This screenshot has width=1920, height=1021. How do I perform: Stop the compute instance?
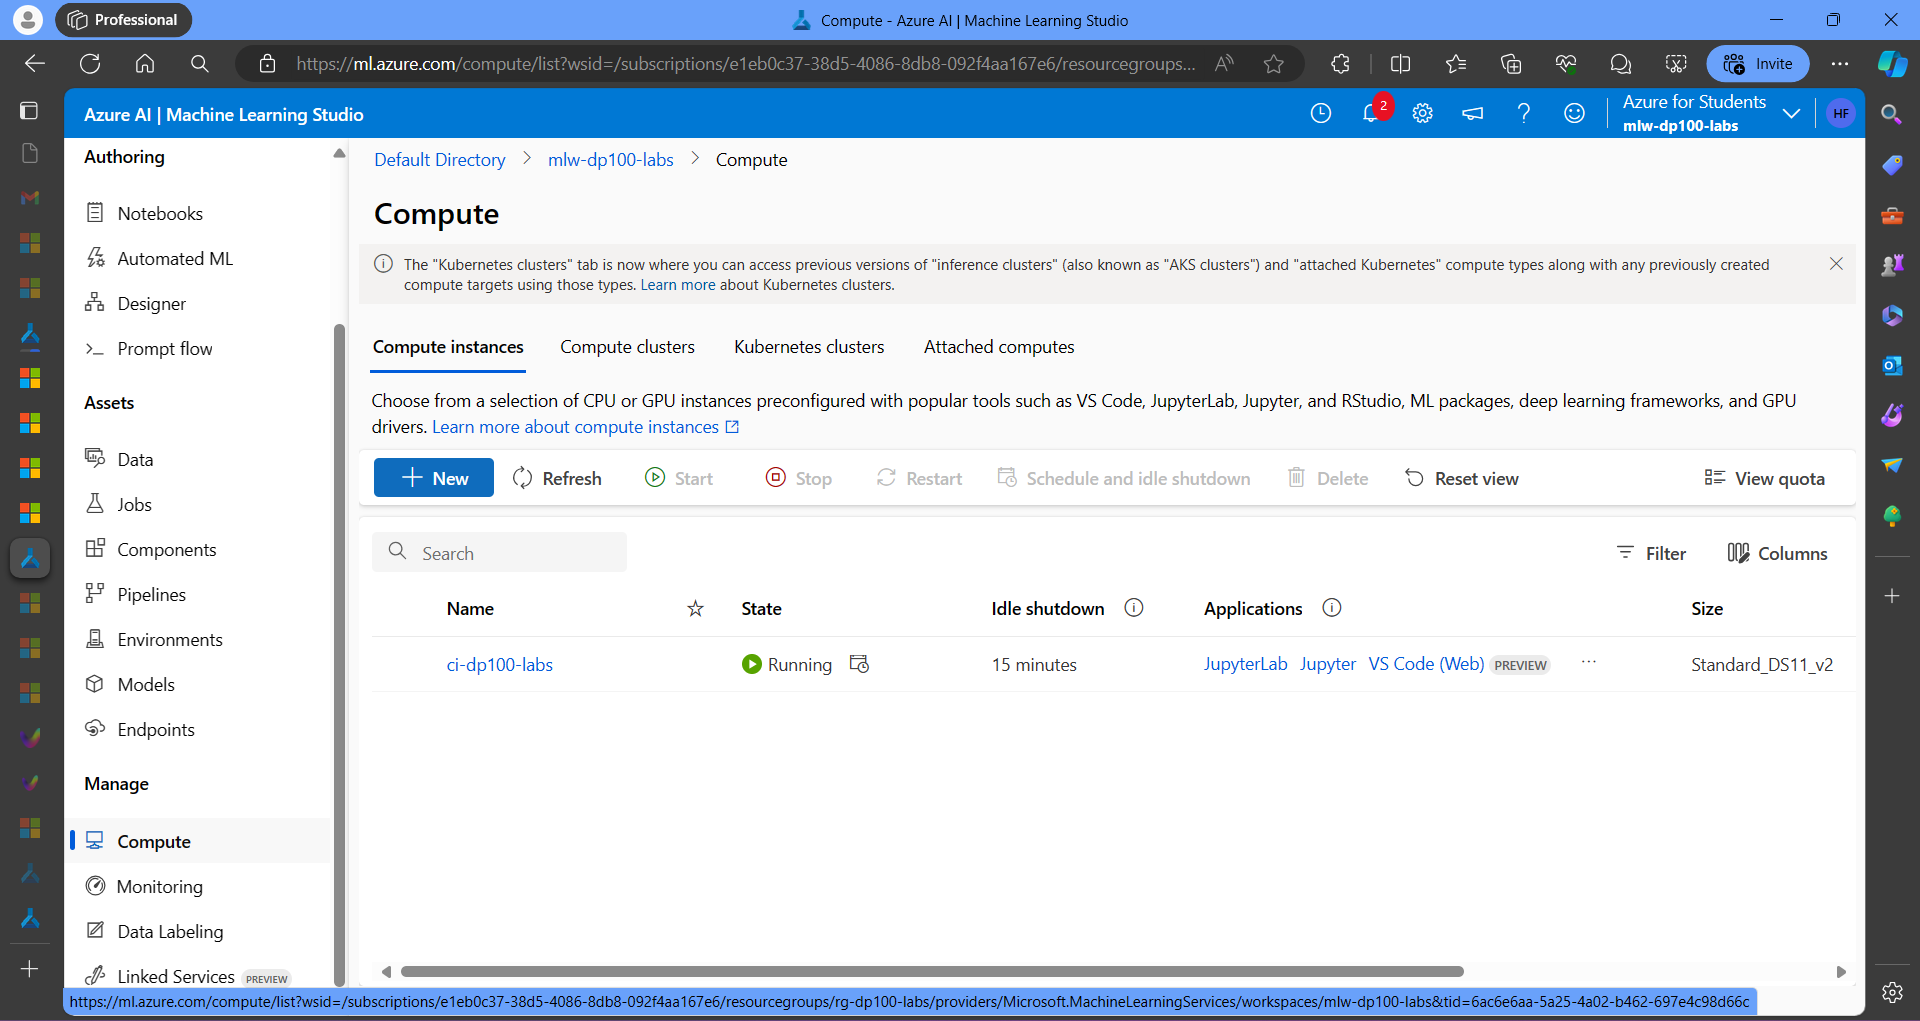click(799, 478)
